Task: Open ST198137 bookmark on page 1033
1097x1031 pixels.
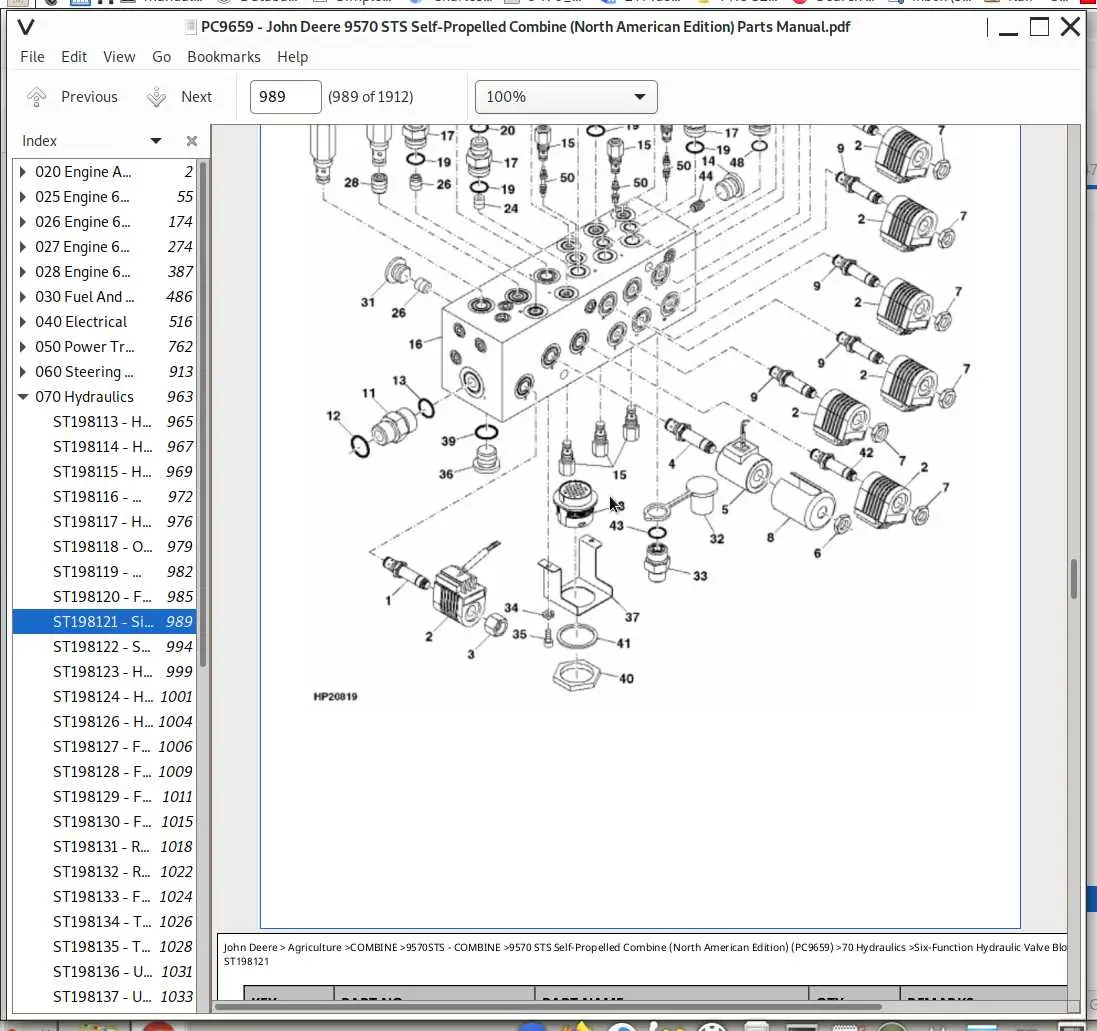Action: point(104,997)
